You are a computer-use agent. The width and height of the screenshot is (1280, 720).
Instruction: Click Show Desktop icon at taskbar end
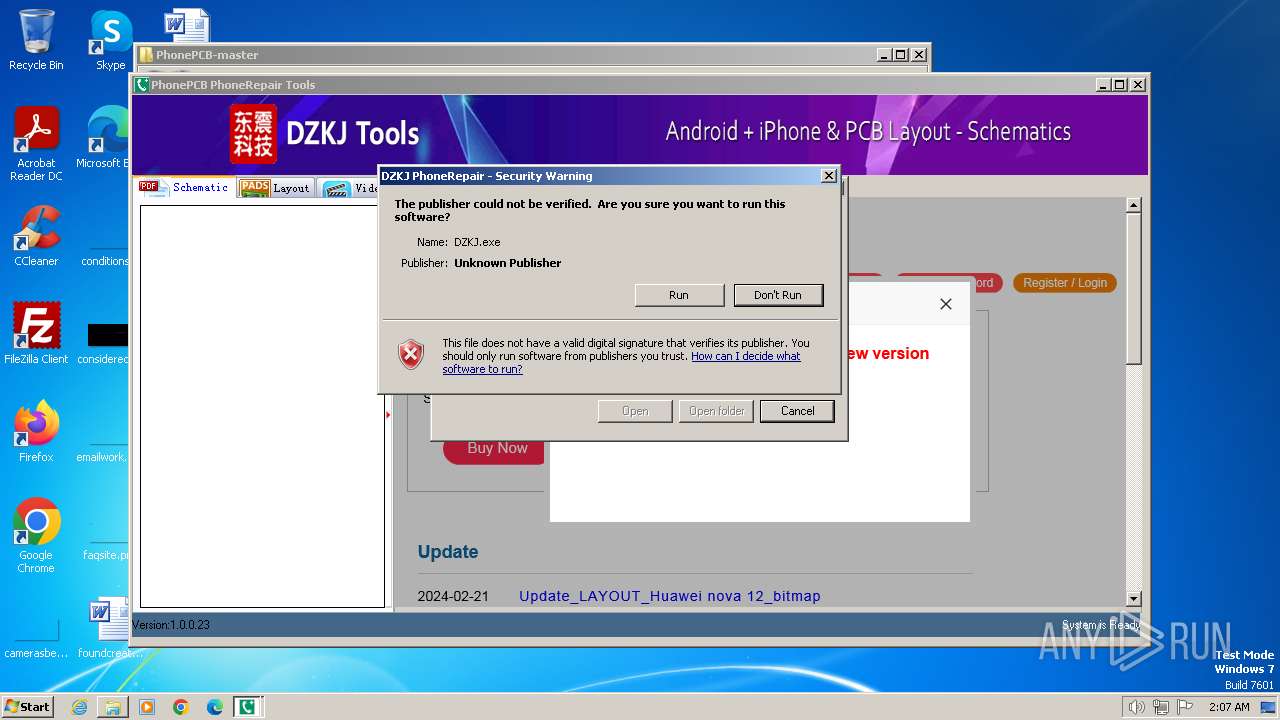[x=1269, y=707]
